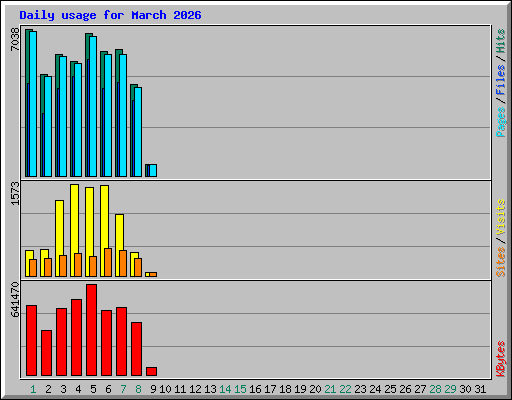This screenshot has height=400, width=512.
Task: Click the 641470 axis value
Action: click(x=15, y=299)
